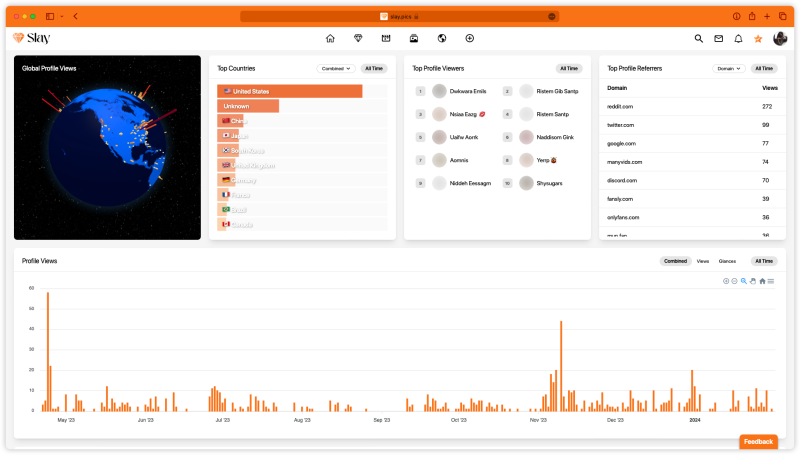Open viewer Naddisom Gink
This screenshot has width=800, height=455.
(555, 137)
